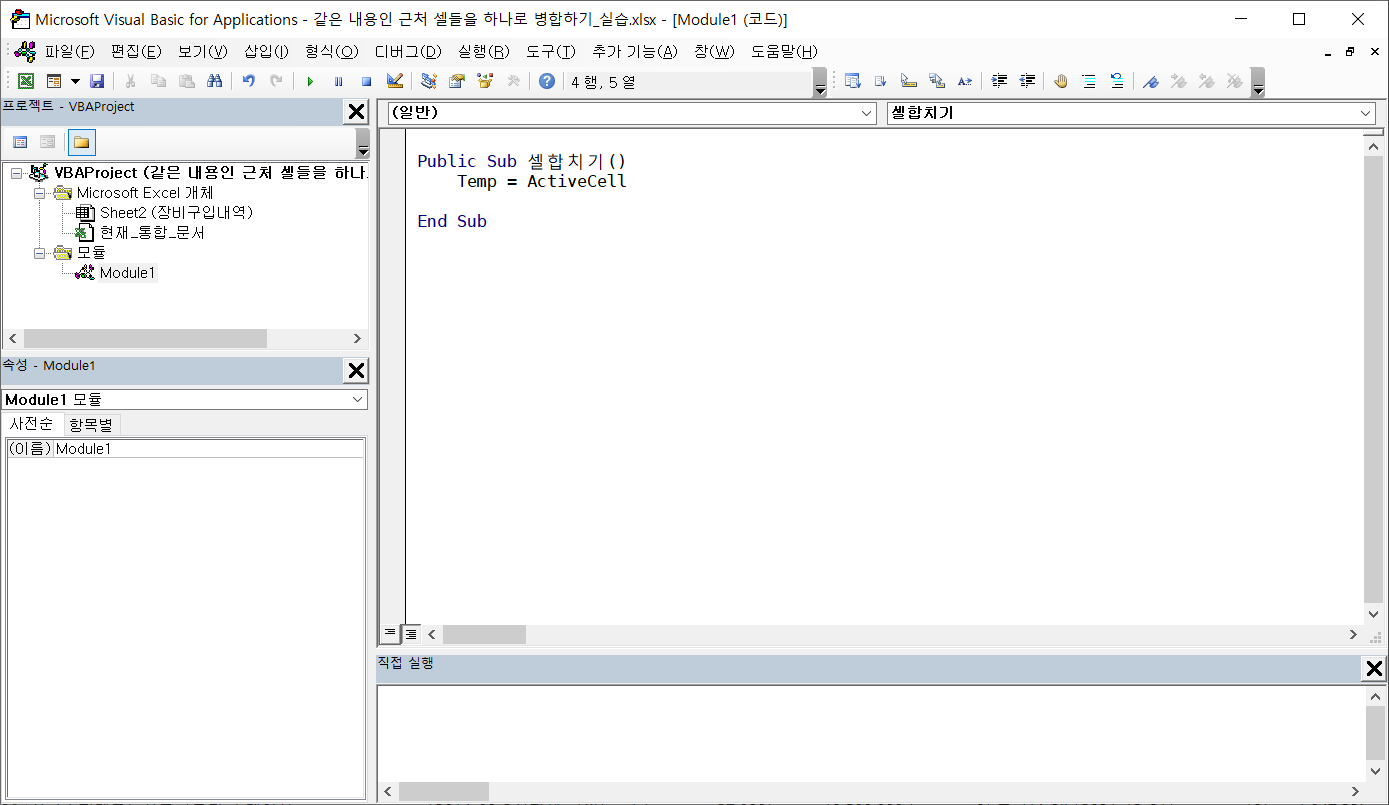The width and height of the screenshot is (1389, 805).
Task: Click the Temp = ActiveCell code line
Action: 542,182
